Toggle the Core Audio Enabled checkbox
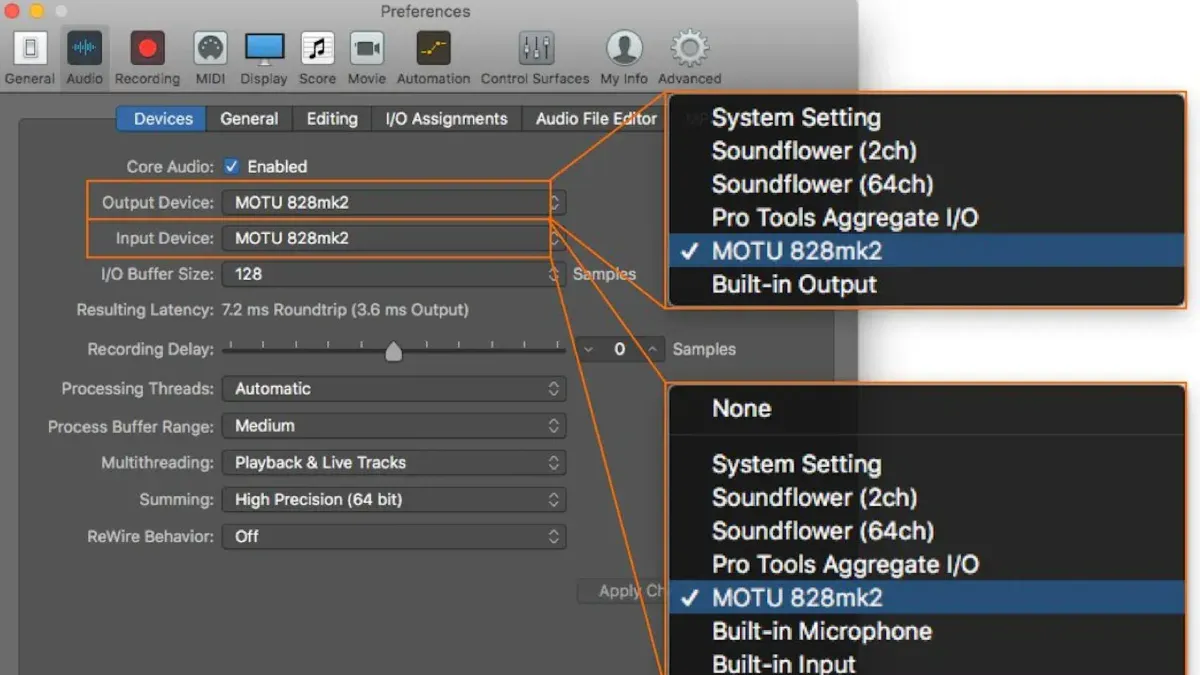1200x675 pixels. [x=231, y=166]
